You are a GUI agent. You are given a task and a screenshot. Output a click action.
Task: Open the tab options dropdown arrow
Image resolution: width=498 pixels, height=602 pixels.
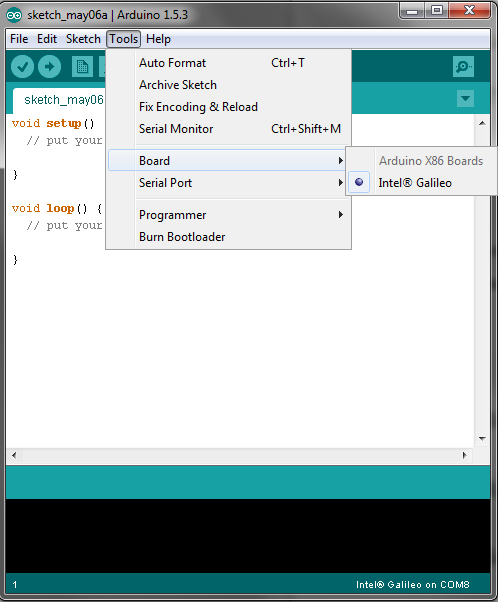[x=465, y=99]
